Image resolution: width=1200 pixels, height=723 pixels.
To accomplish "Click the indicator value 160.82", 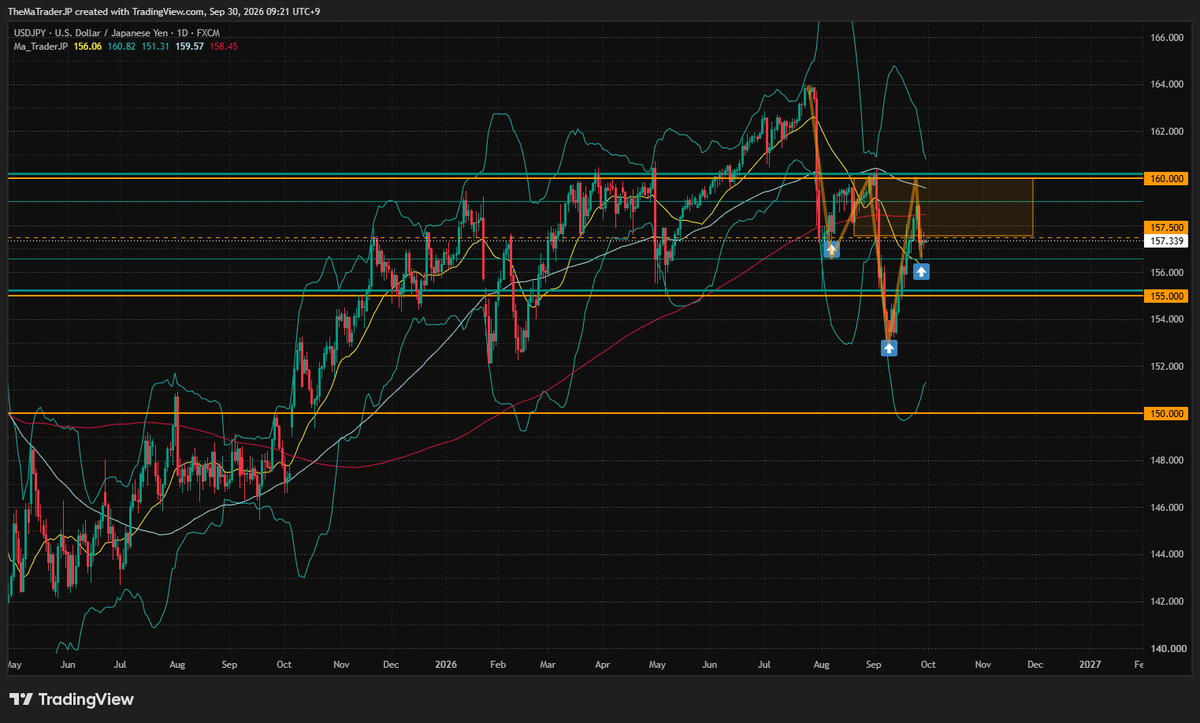I will click(x=122, y=46).
